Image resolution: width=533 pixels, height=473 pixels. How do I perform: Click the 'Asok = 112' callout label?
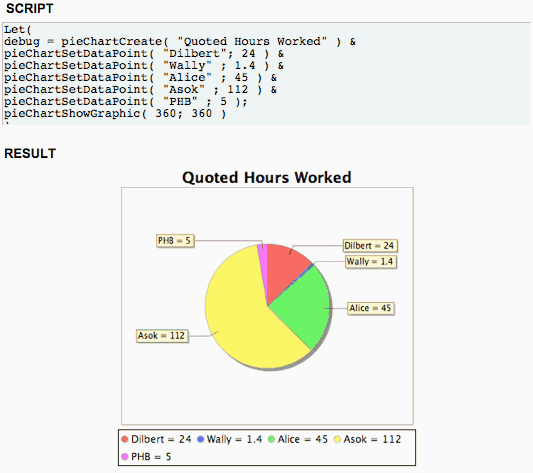(x=162, y=336)
